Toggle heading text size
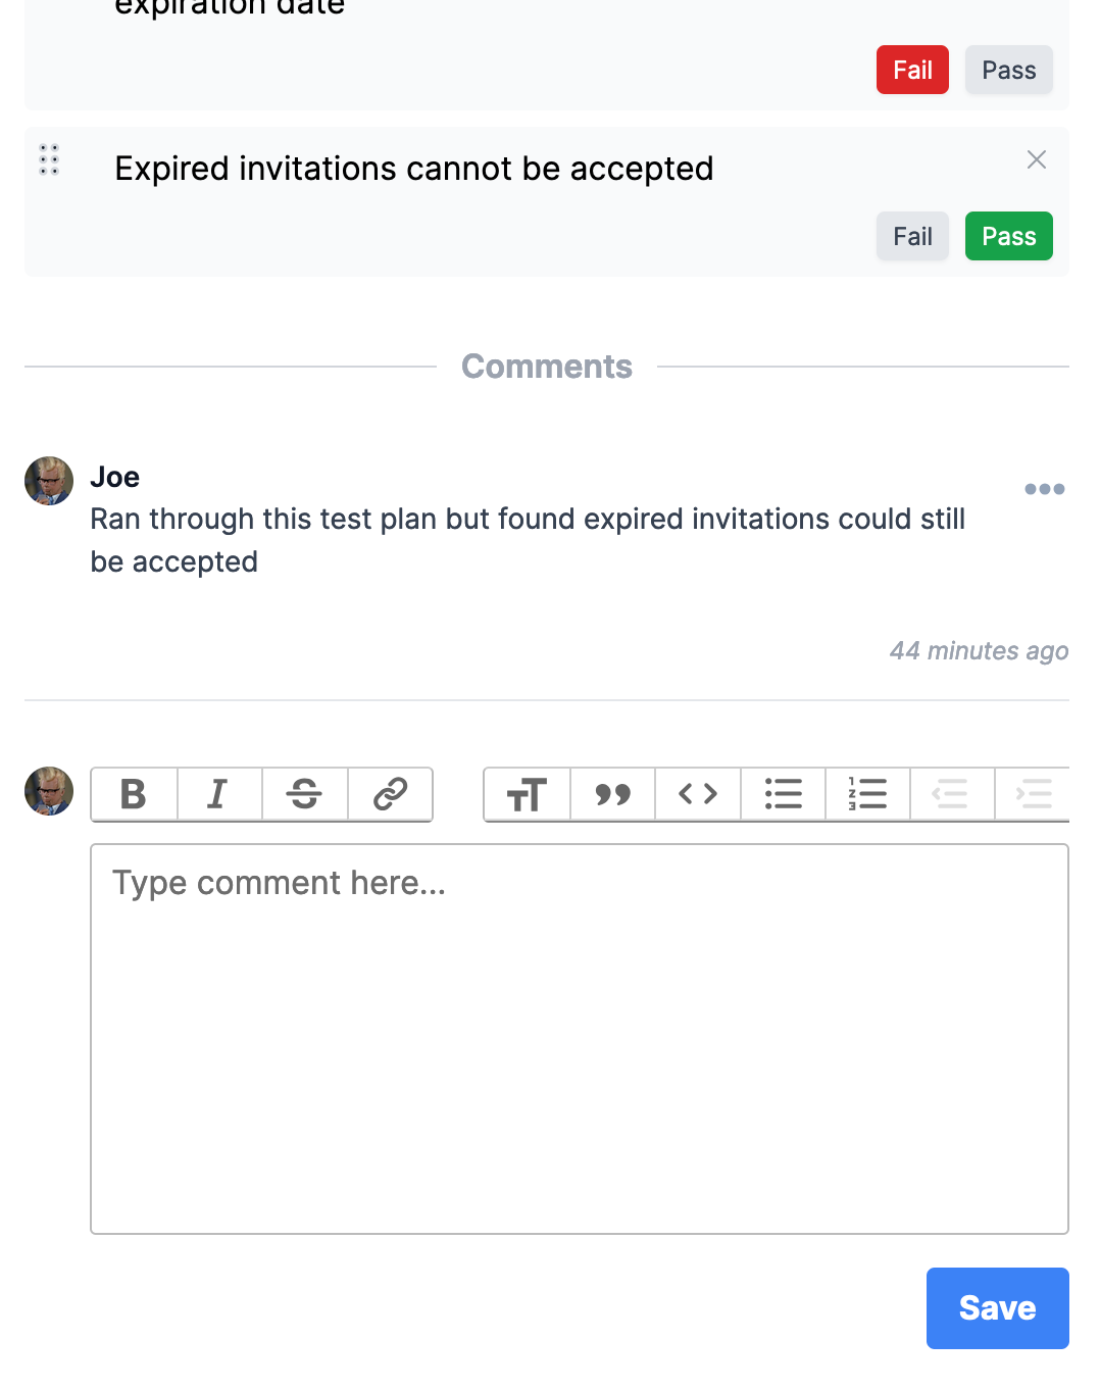Viewport: 1100px width, 1390px height. 527,794
